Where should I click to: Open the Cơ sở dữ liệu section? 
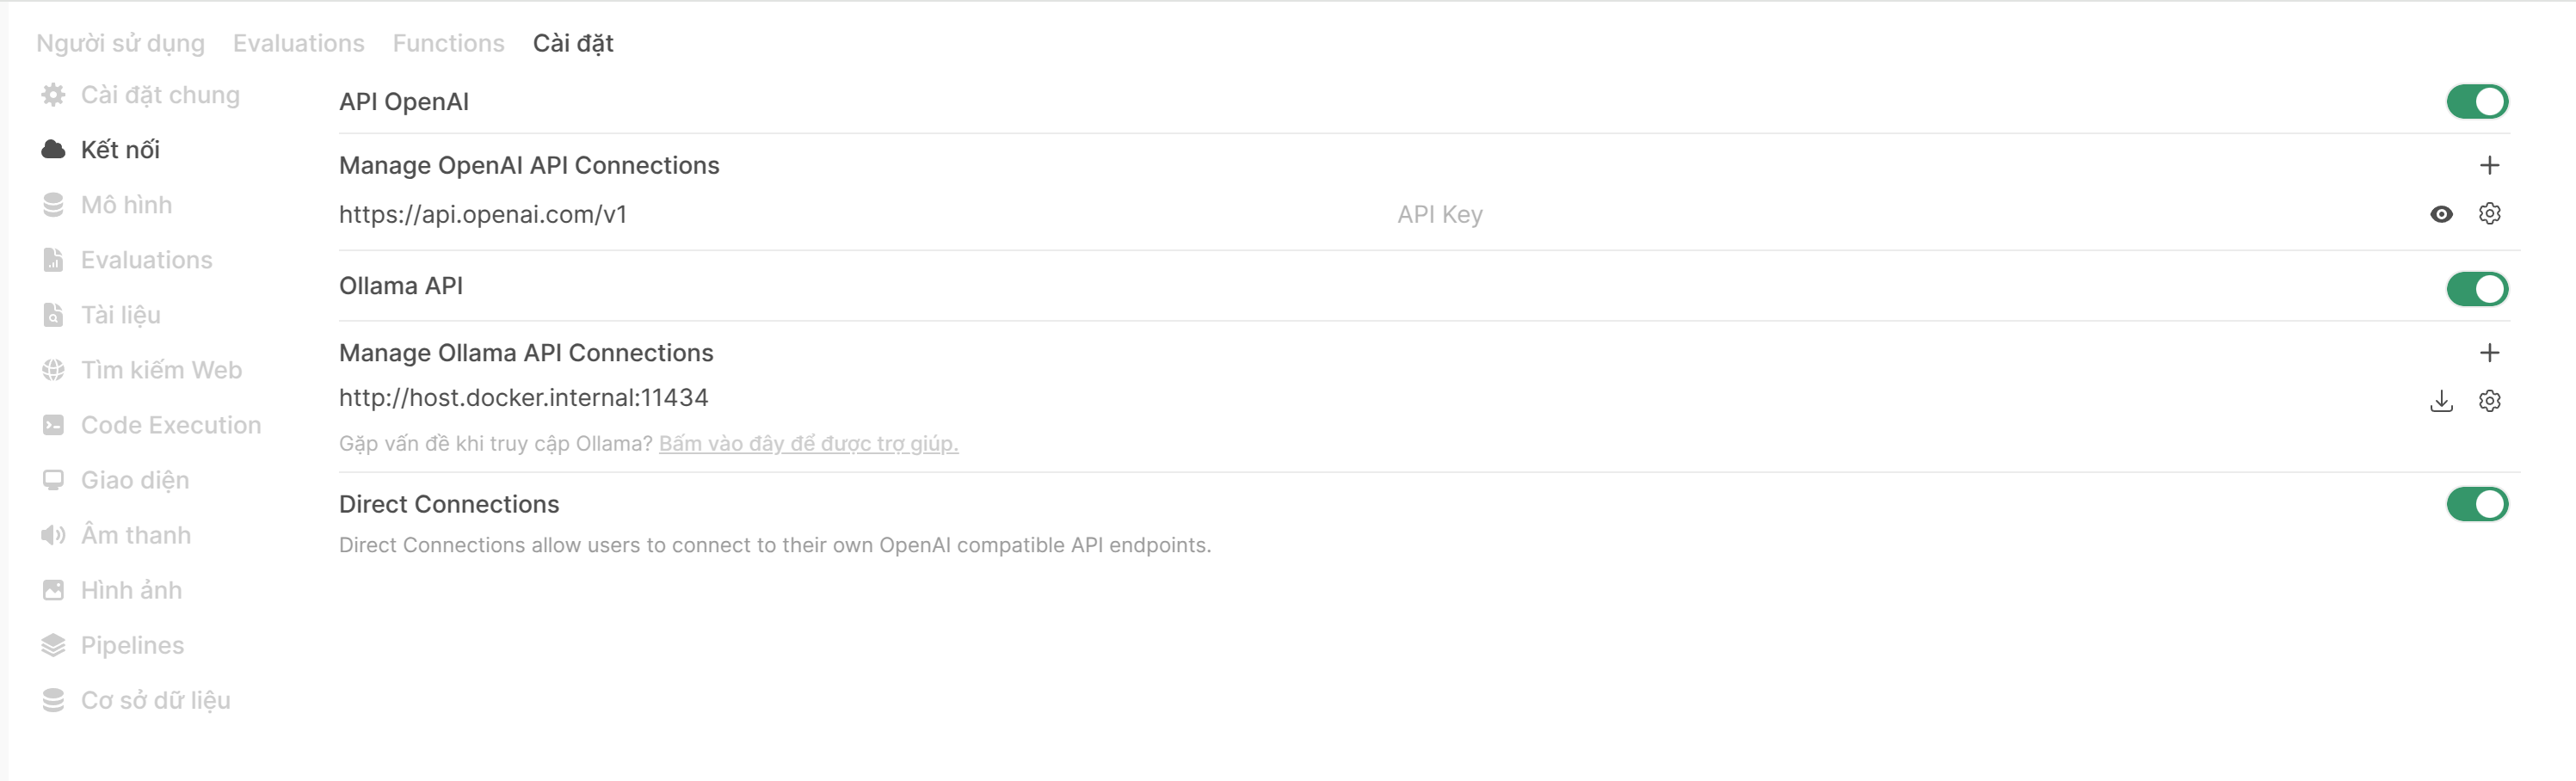(155, 699)
